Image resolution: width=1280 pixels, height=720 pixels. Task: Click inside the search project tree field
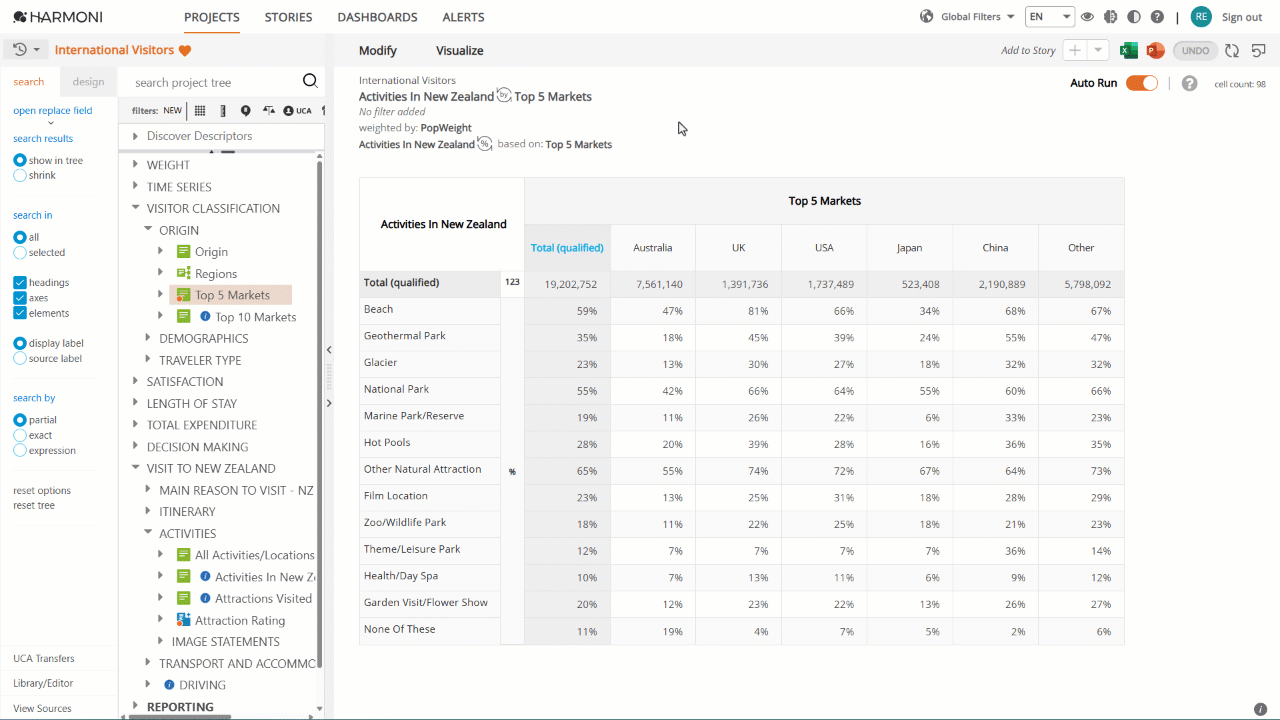pyautogui.click(x=215, y=83)
